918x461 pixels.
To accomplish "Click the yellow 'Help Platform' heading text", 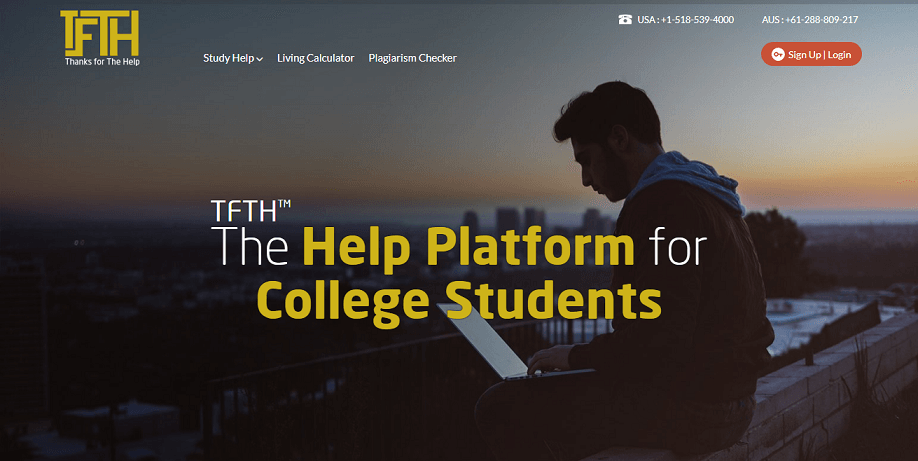I will [468, 247].
